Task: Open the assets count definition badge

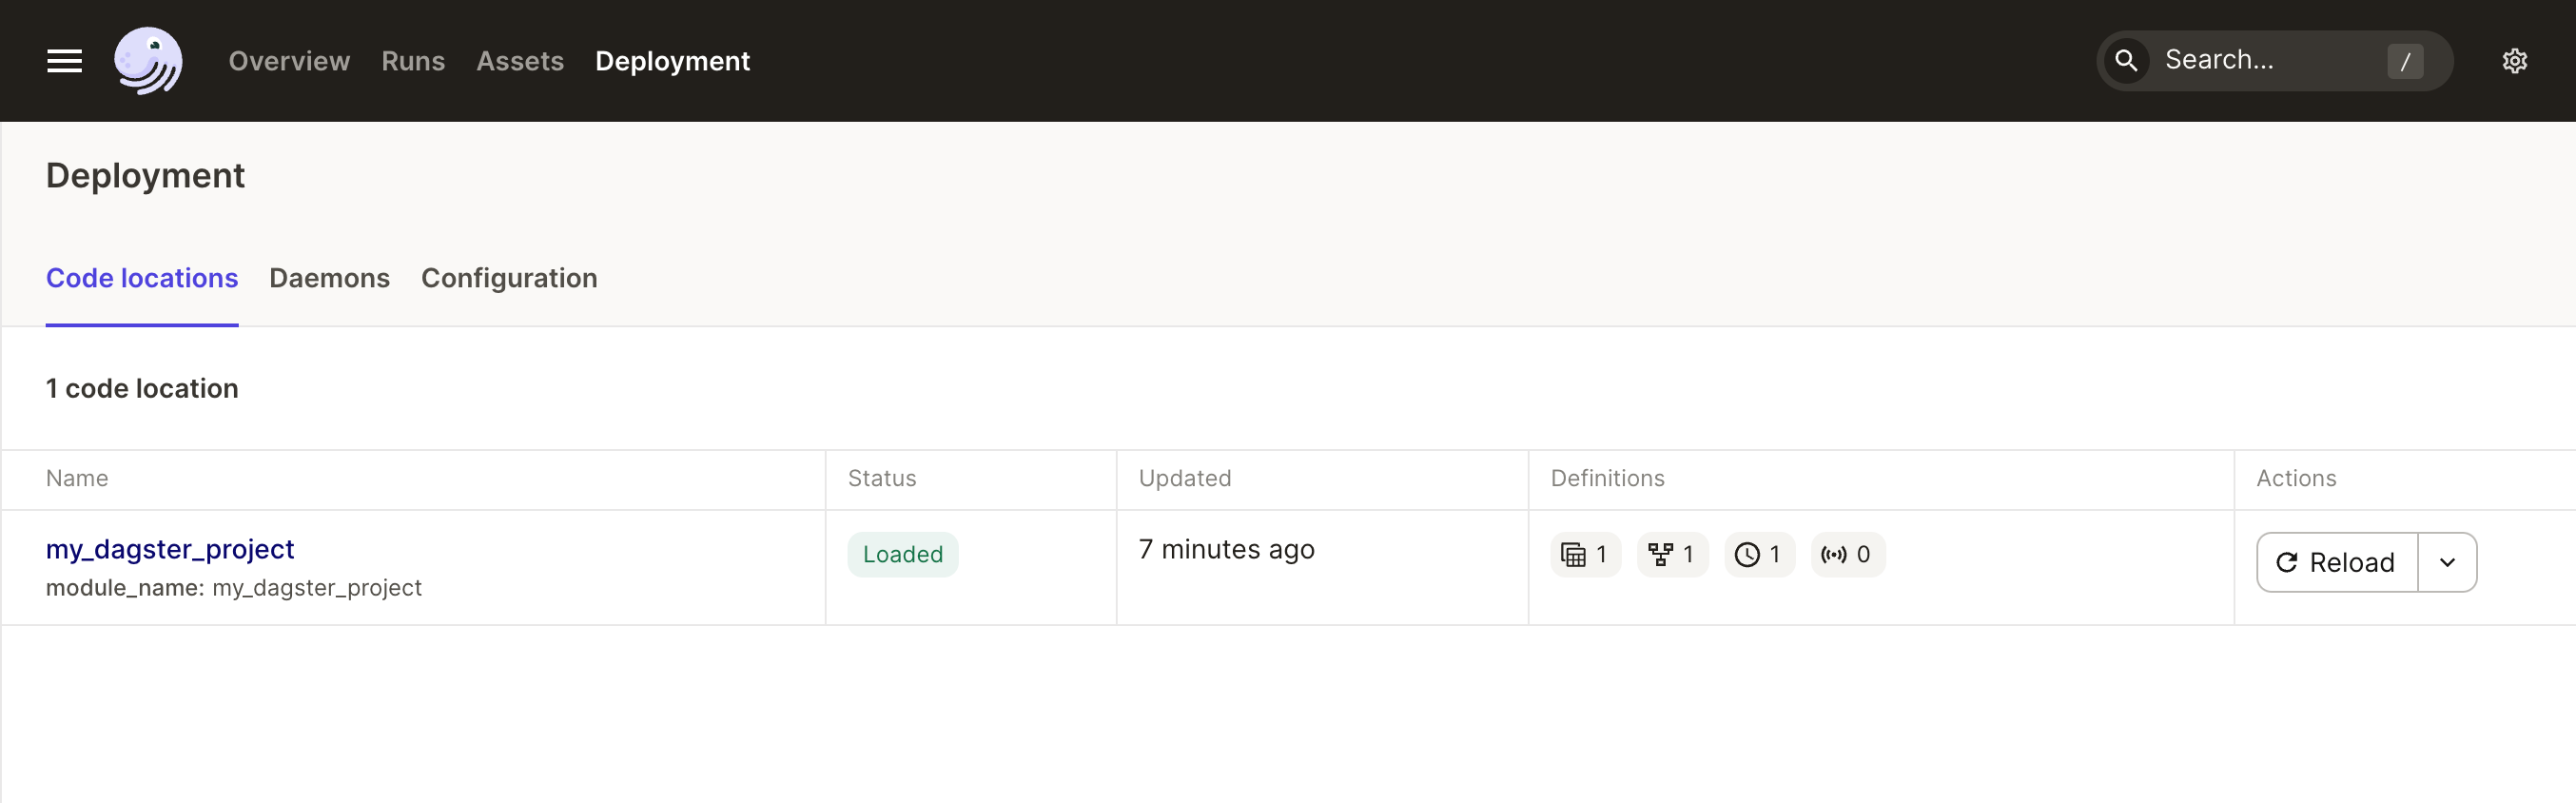Action: 1585,554
